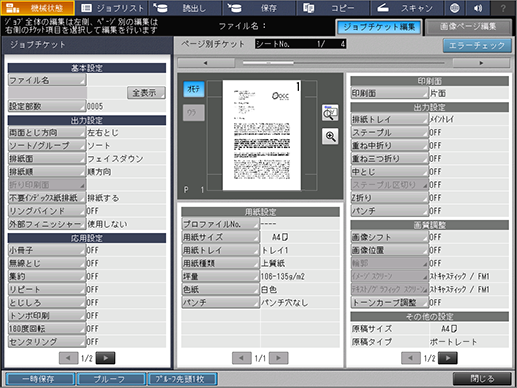Image resolution: width=517 pixels, height=388 pixels.
Task: Open the 印刷面 print side setting
Action: (390, 93)
